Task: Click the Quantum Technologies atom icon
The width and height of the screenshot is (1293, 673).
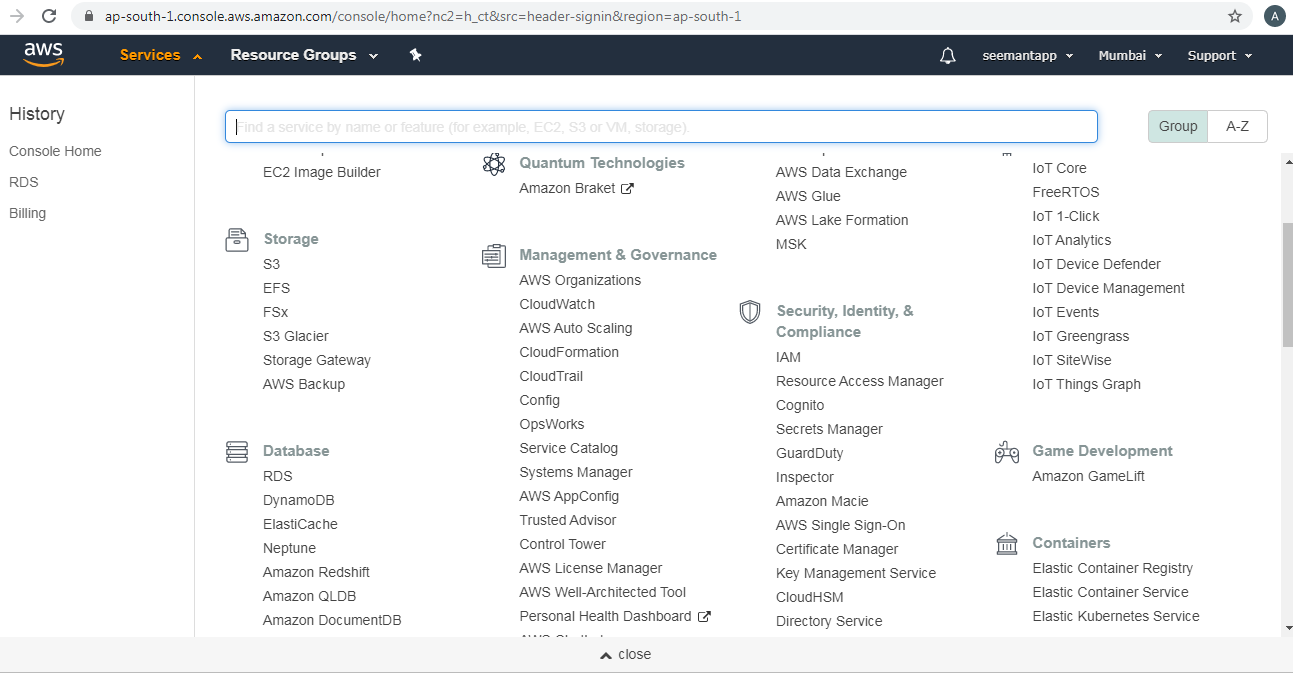Action: pyautogui.click(x=494, y=164)
